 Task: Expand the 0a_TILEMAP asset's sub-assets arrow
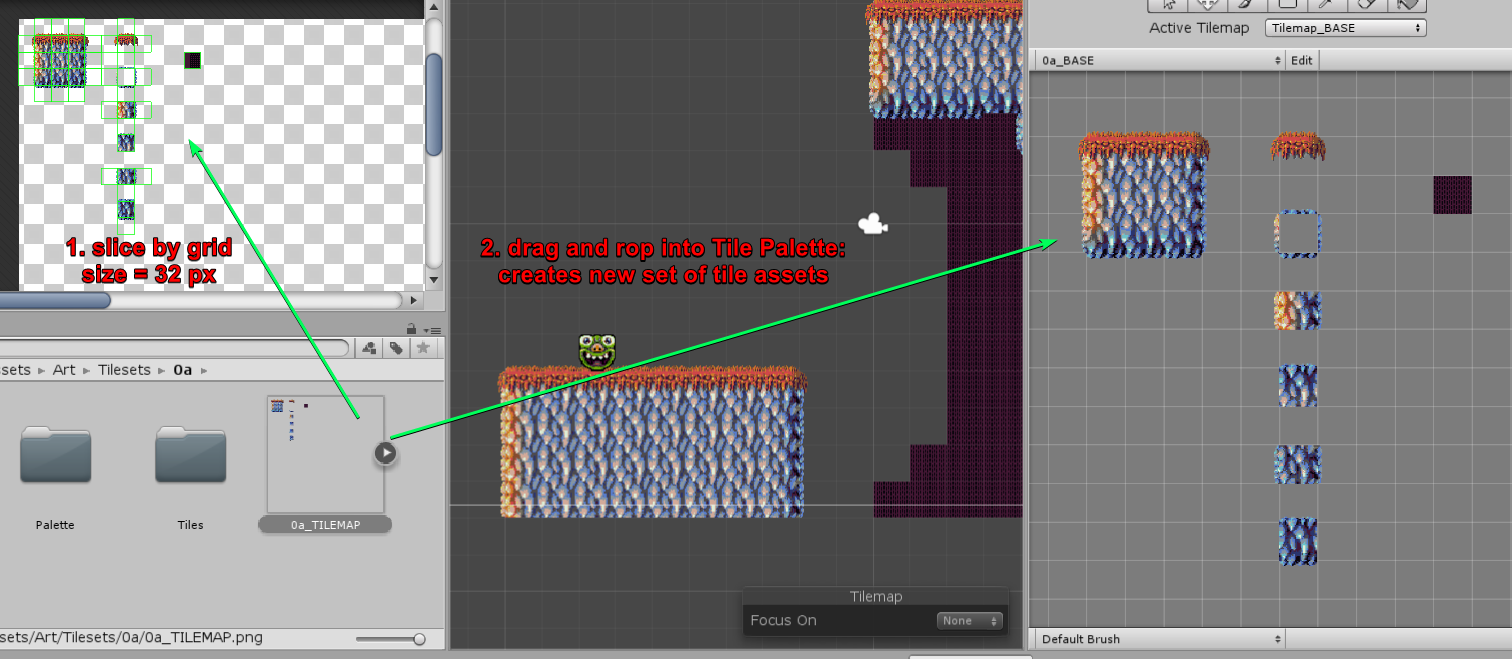click(x=386, y=452)
